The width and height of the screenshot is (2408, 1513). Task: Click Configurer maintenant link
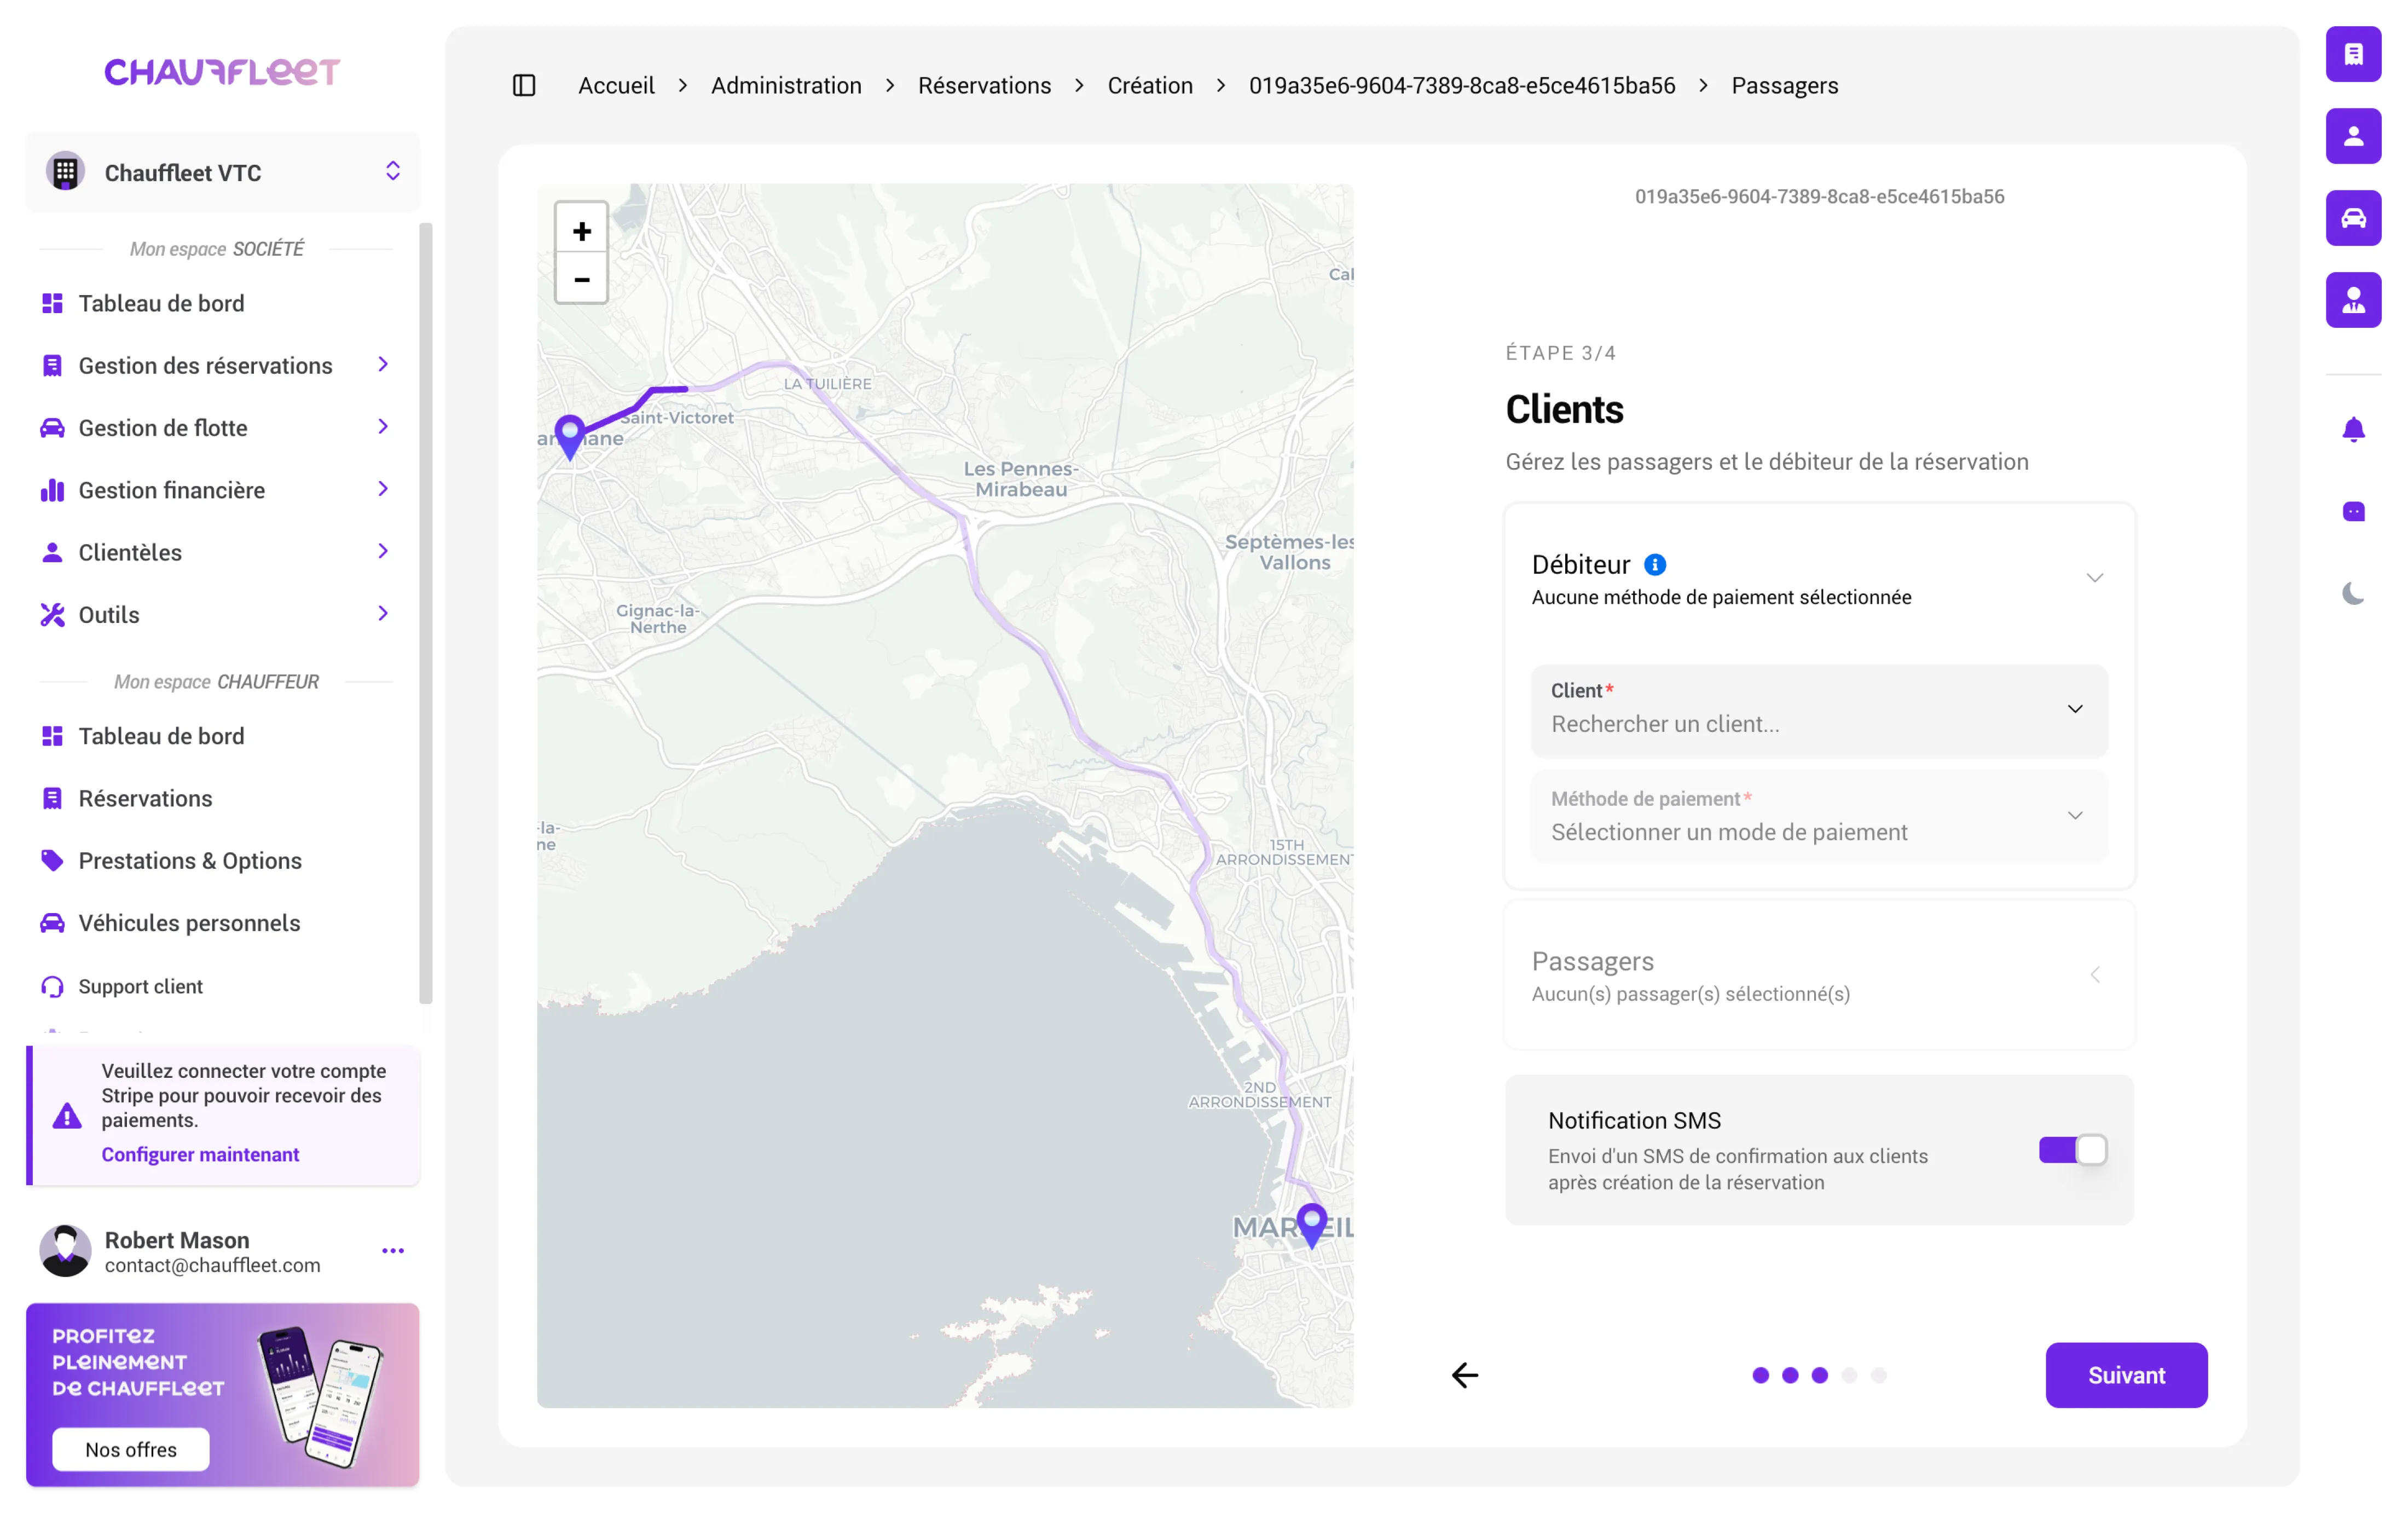[200, 1154]
